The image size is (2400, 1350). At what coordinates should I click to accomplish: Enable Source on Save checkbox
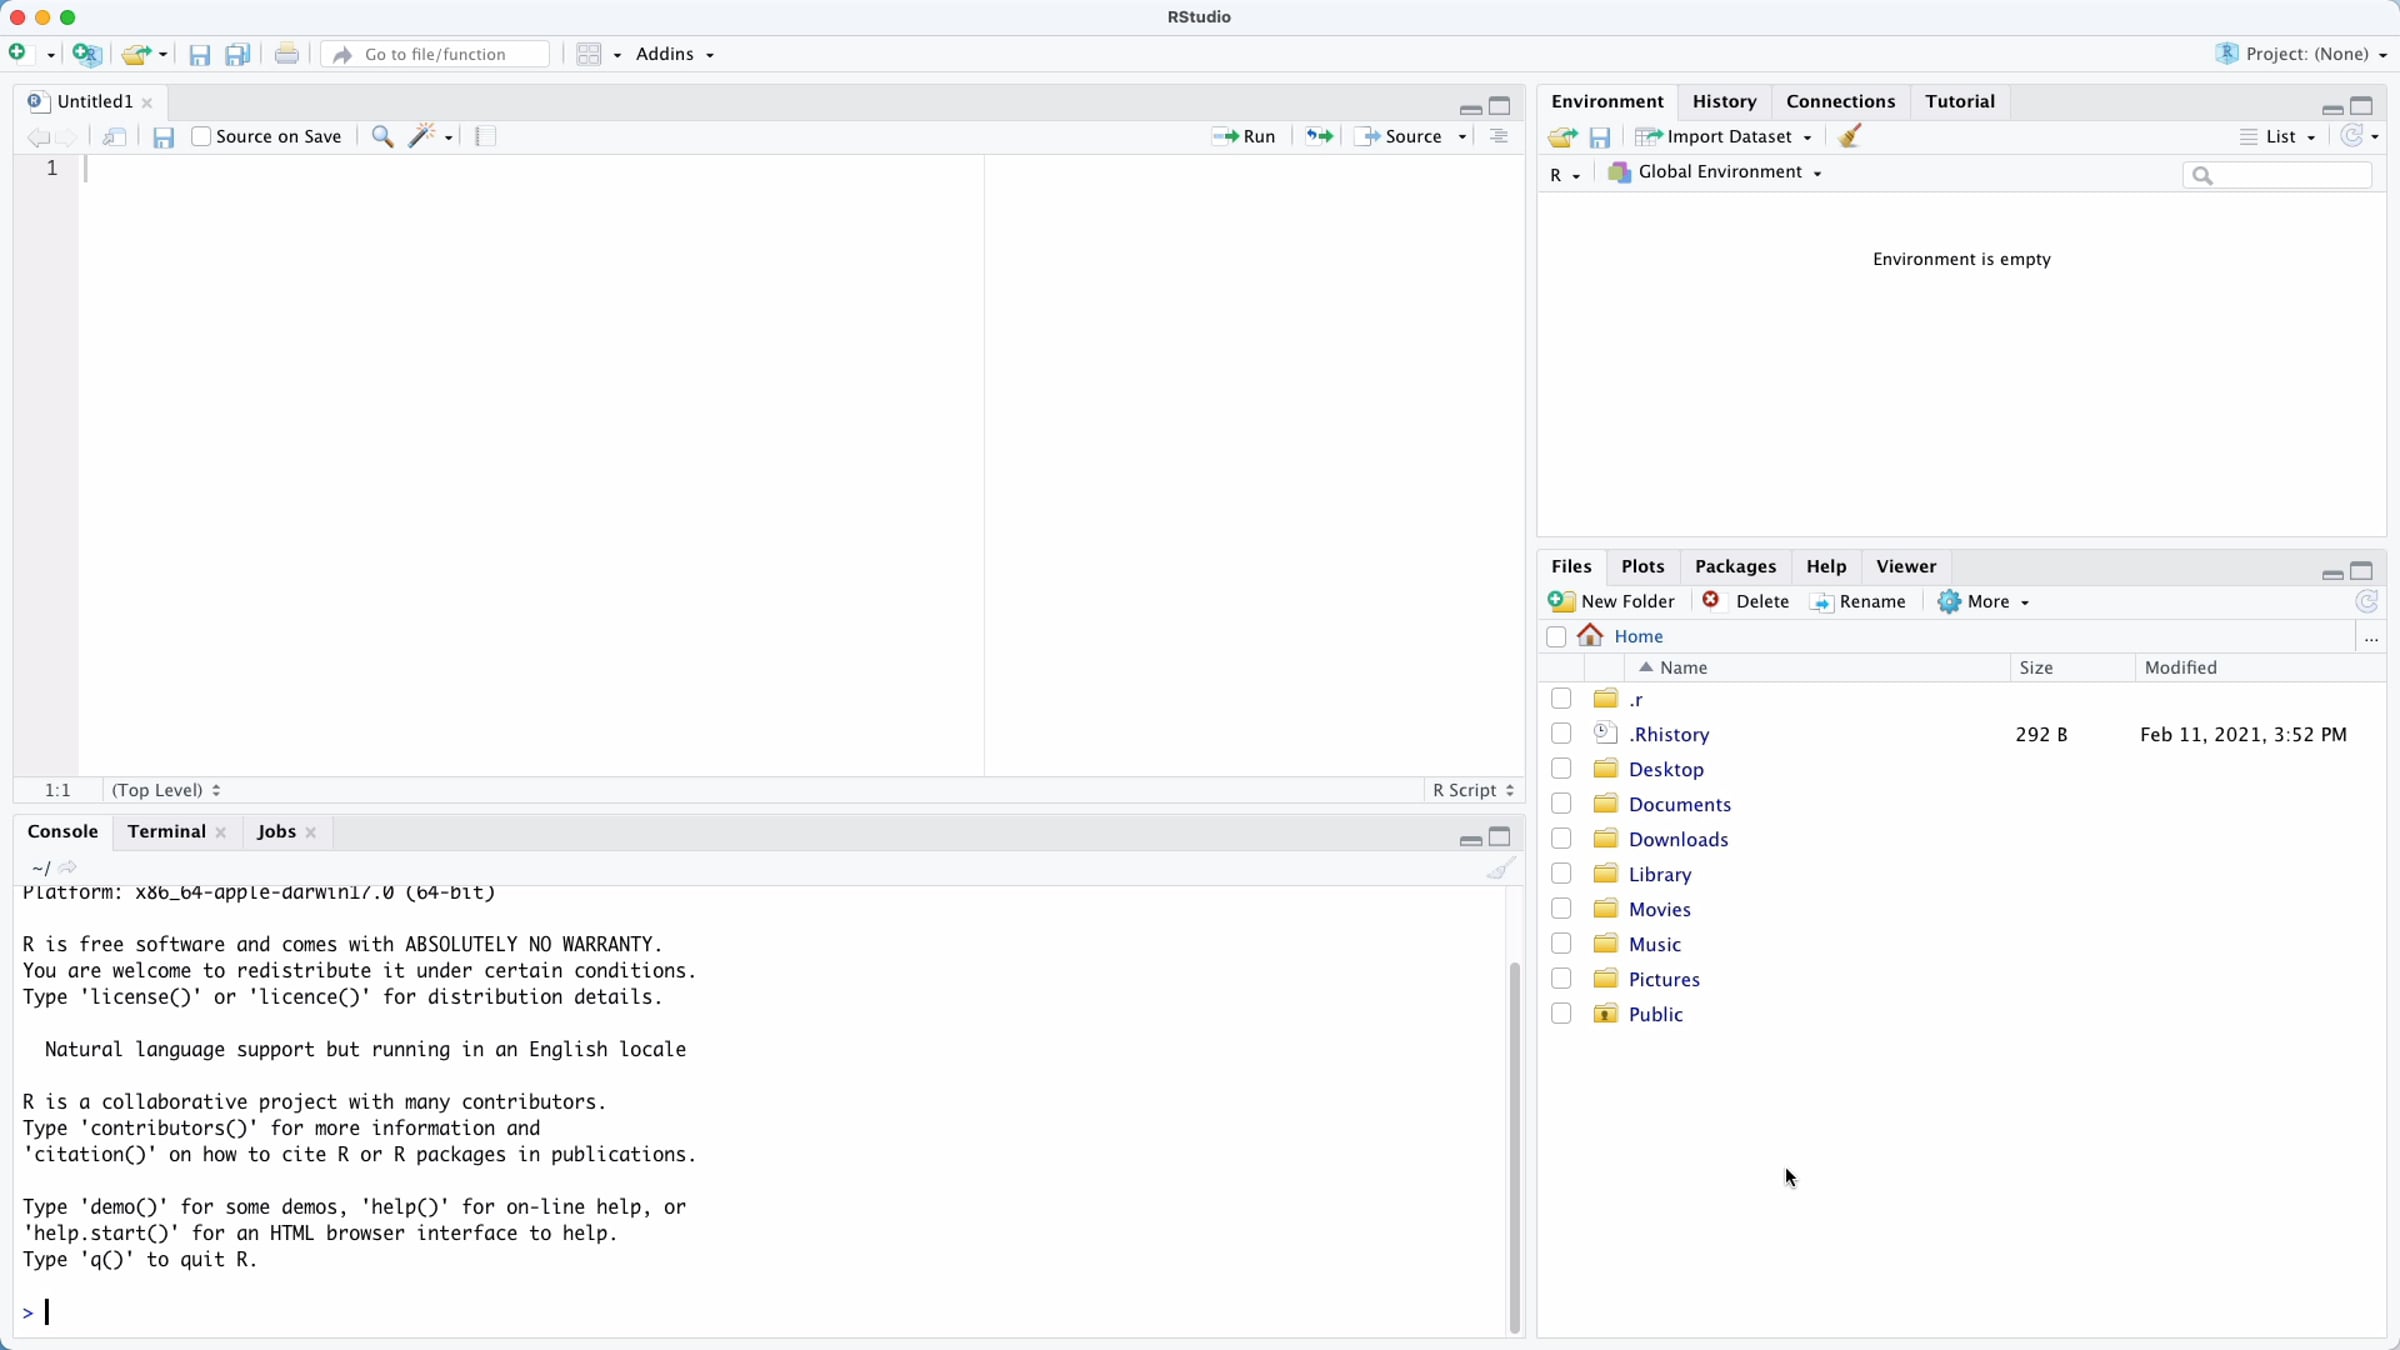click(201, 136)
